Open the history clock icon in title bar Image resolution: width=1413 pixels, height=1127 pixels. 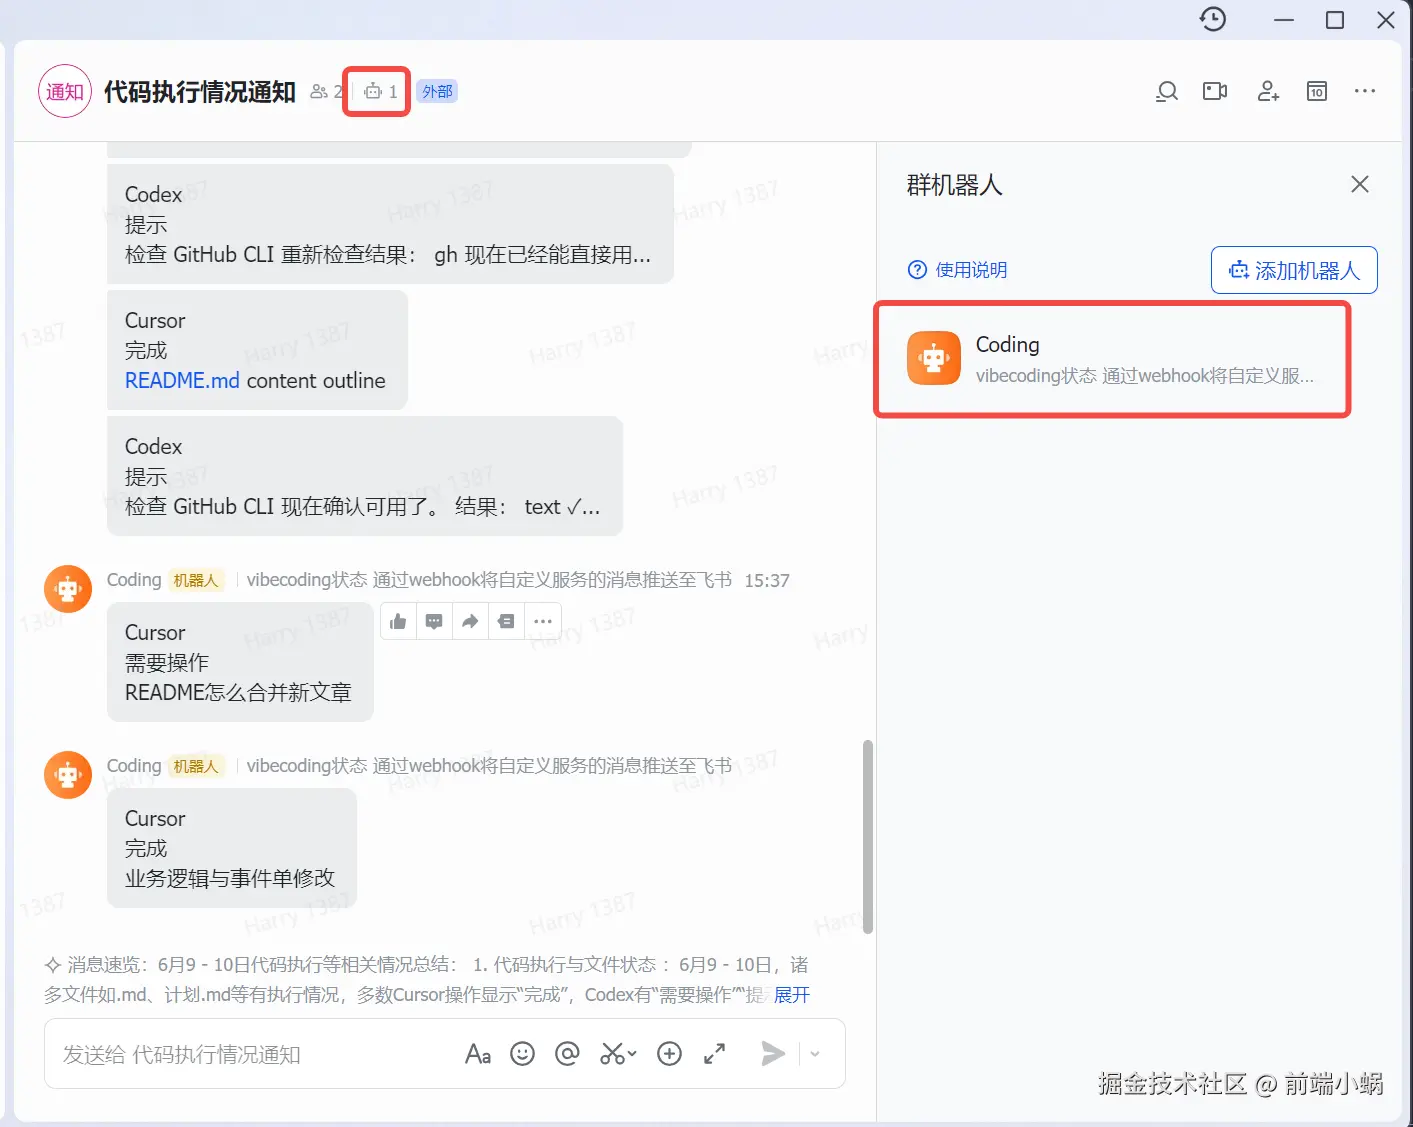point(1213,19)
